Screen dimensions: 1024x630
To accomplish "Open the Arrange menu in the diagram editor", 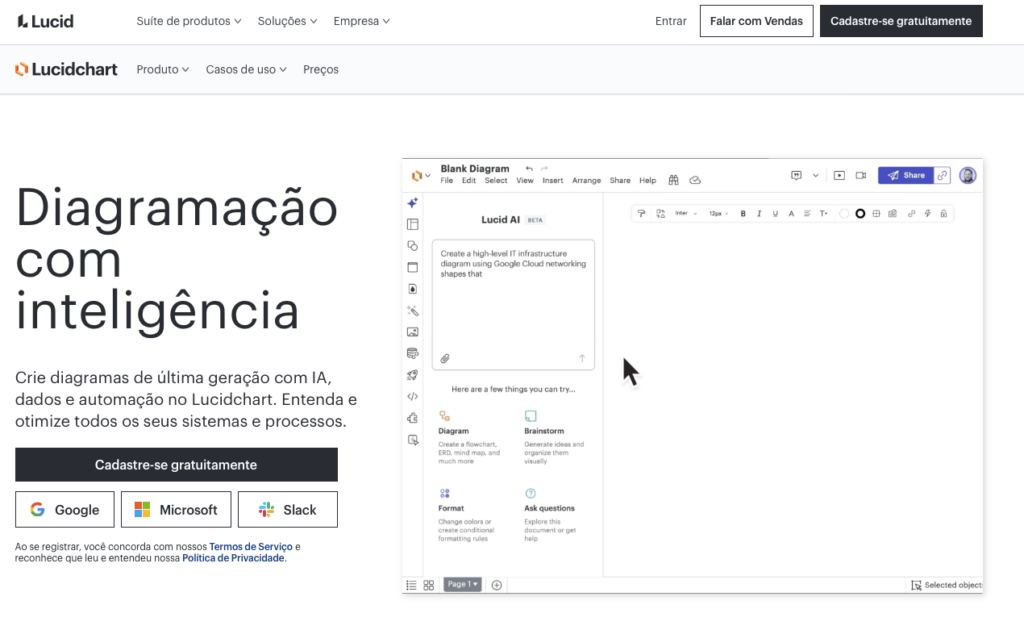I will coord(586,181).
